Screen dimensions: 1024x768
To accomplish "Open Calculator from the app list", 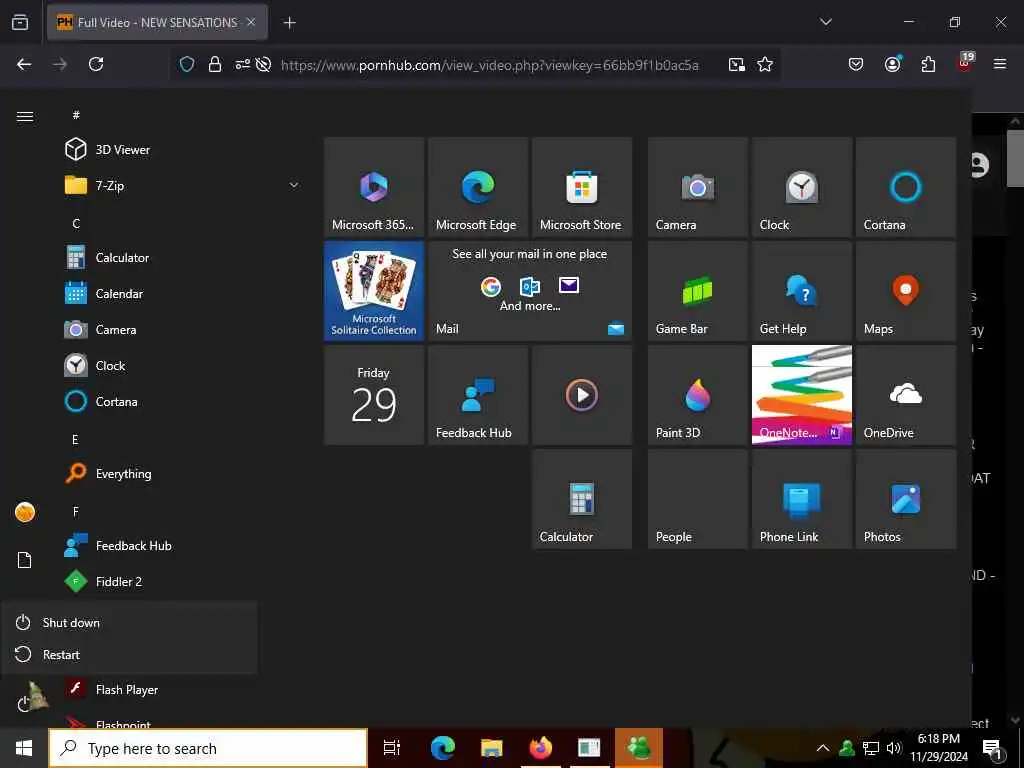I will [183, 257].
